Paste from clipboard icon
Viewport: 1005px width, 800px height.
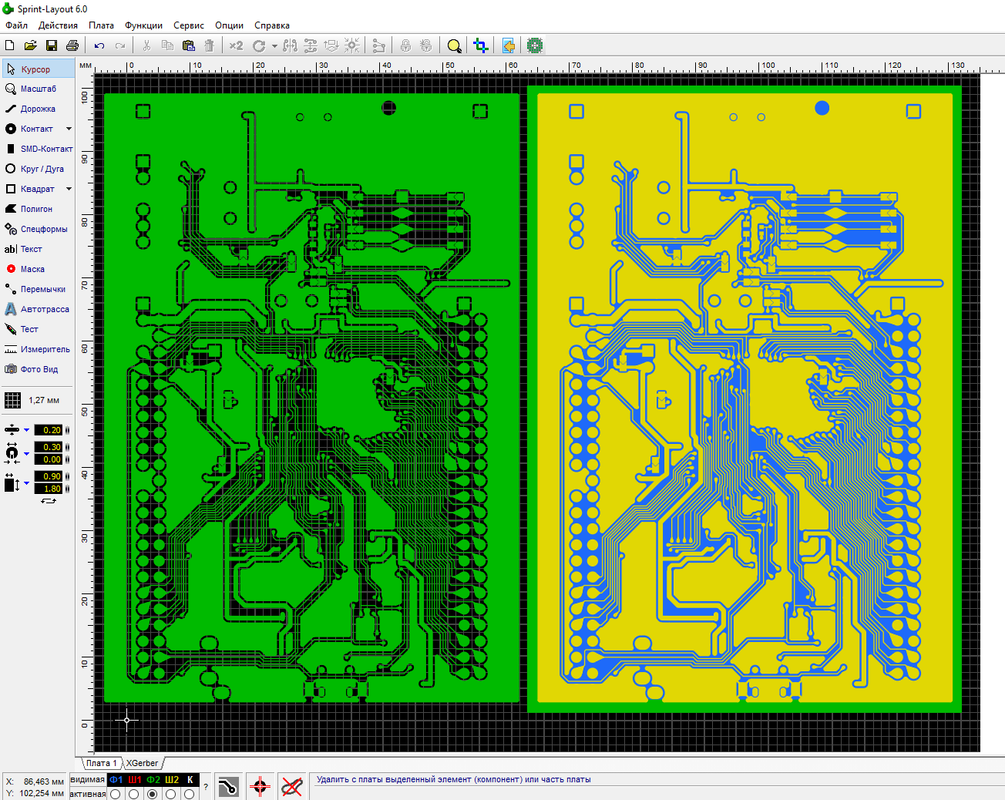(x=188, y=46)
